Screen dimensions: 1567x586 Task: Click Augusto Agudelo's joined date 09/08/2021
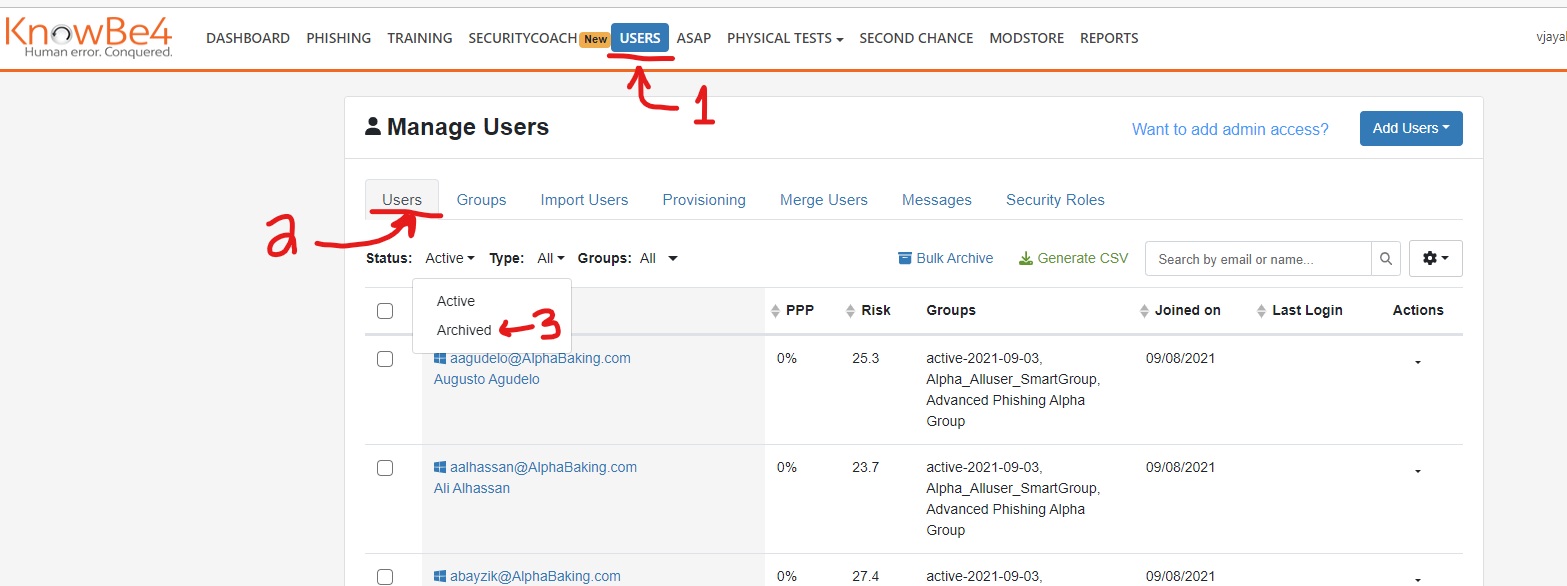click(1181, 358)
